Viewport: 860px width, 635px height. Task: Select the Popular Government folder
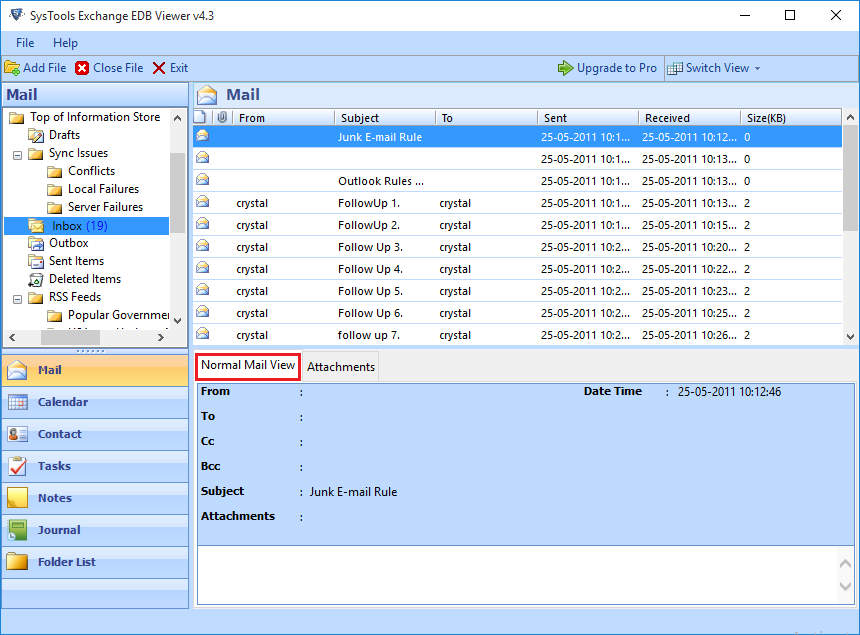tap(118, 315)
